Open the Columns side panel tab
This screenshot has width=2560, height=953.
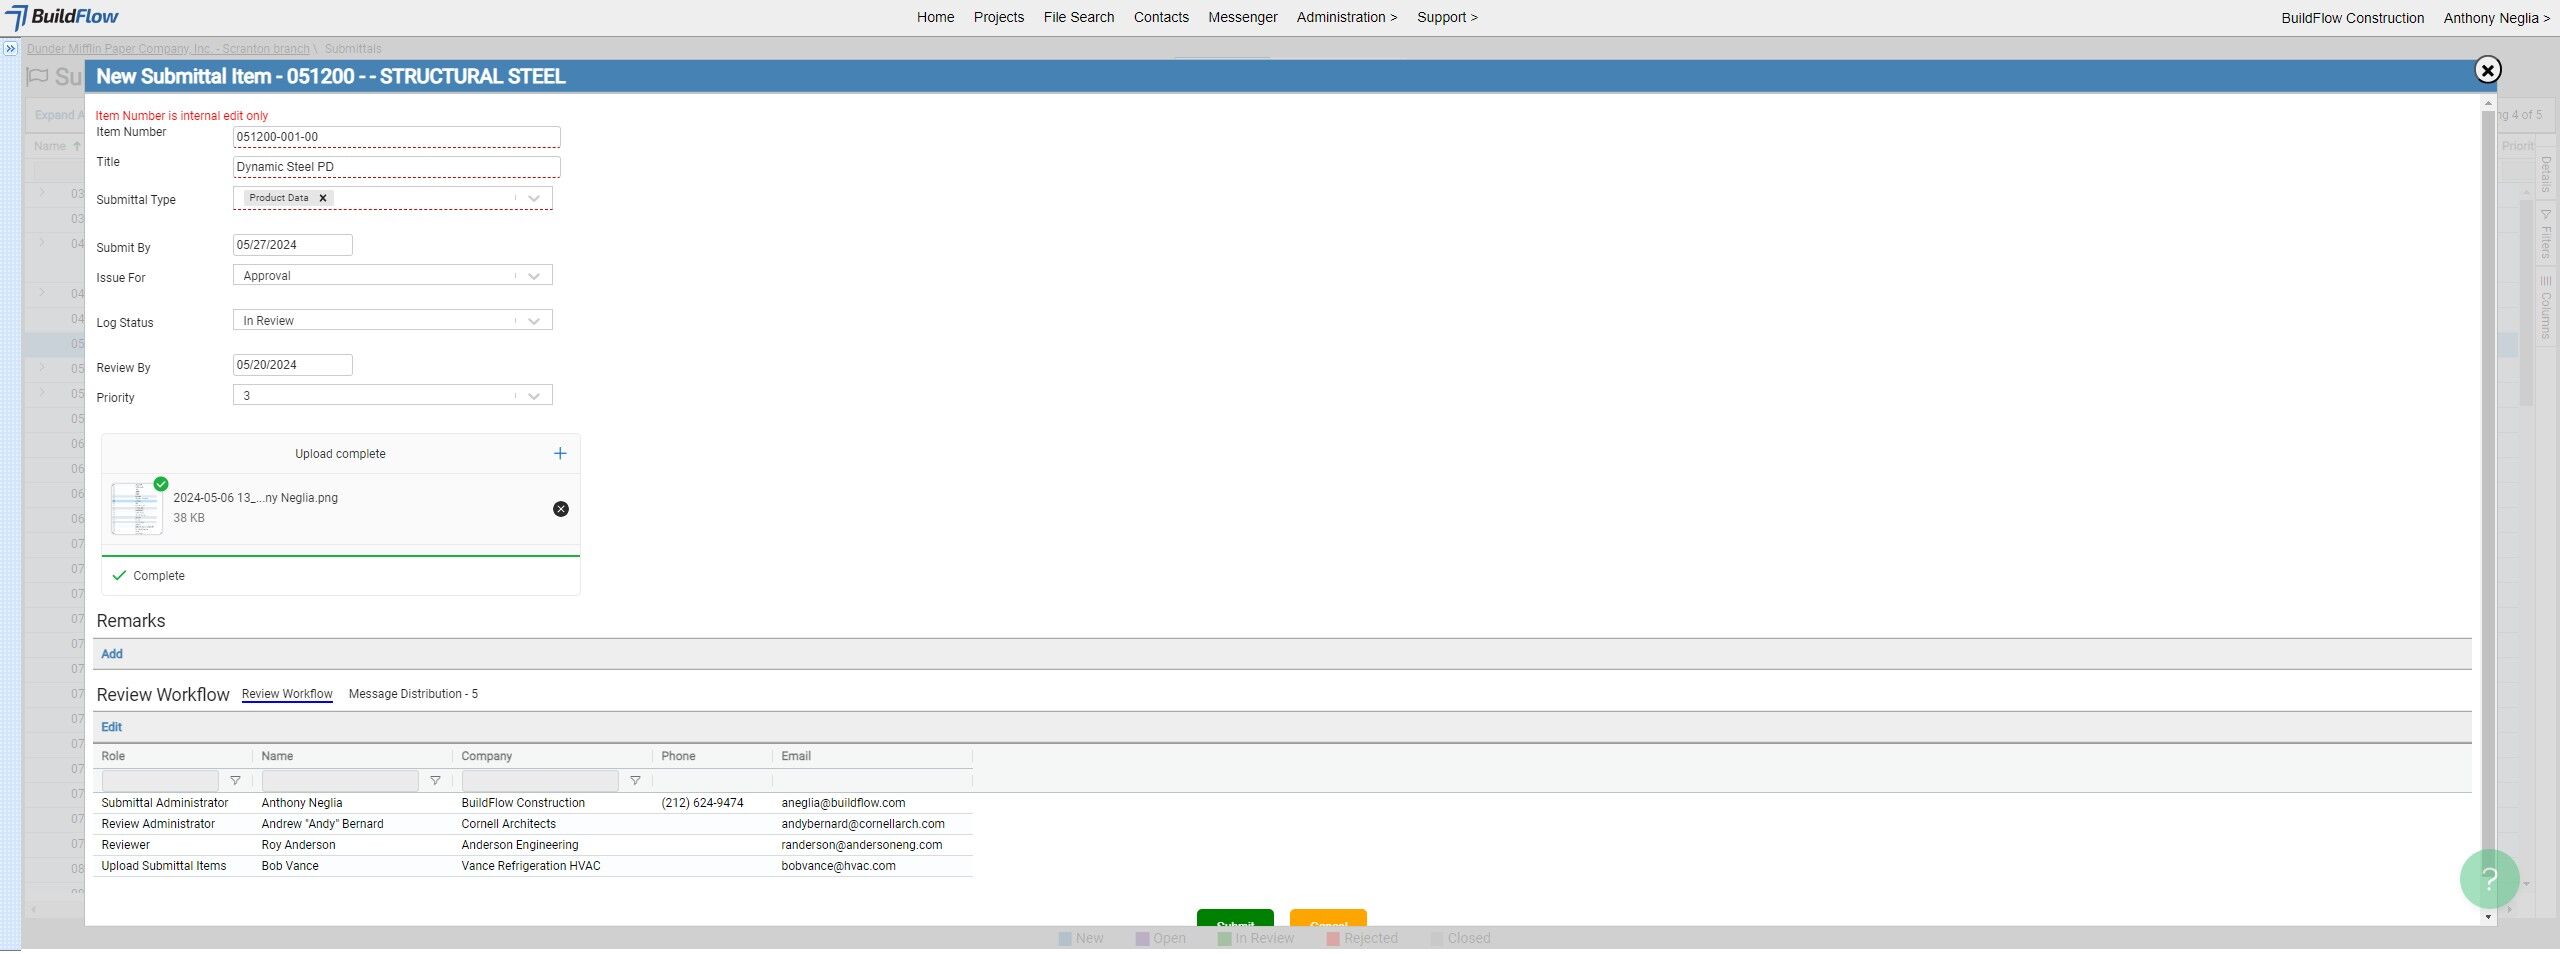(x=2546, y=308)
